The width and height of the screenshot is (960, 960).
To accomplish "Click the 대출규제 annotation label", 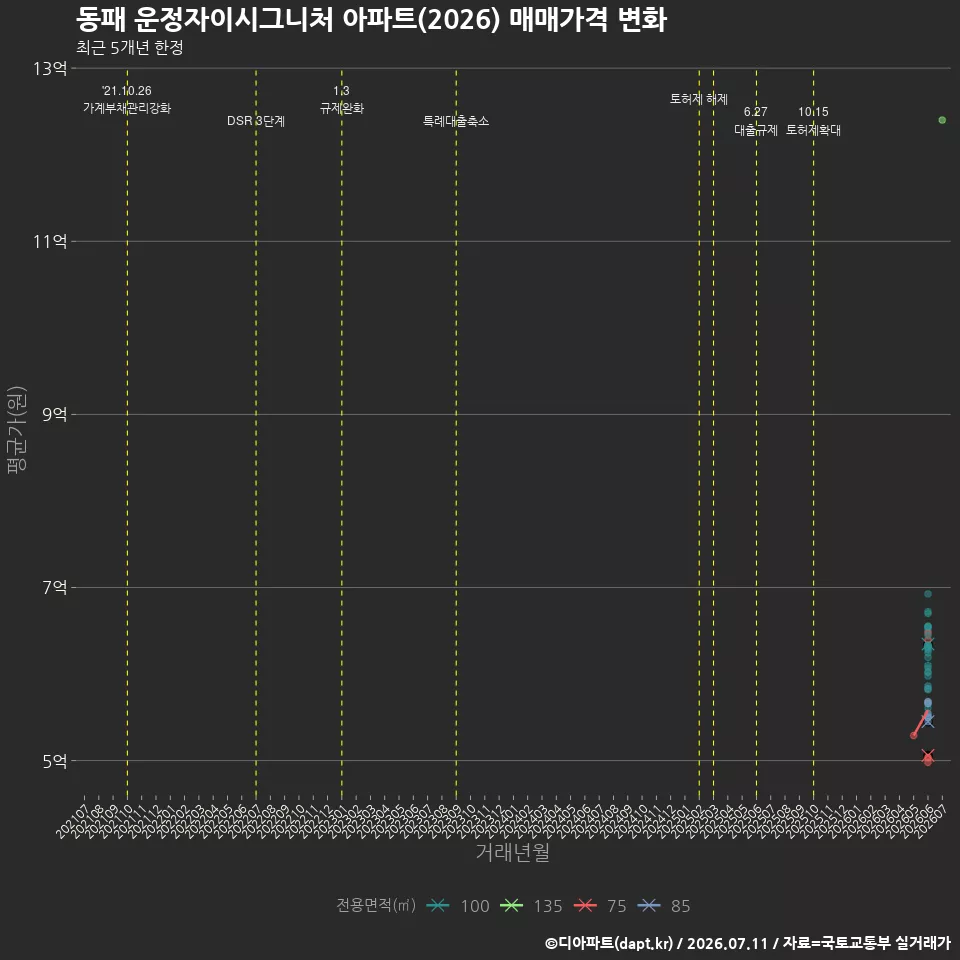I will [756, 130].
